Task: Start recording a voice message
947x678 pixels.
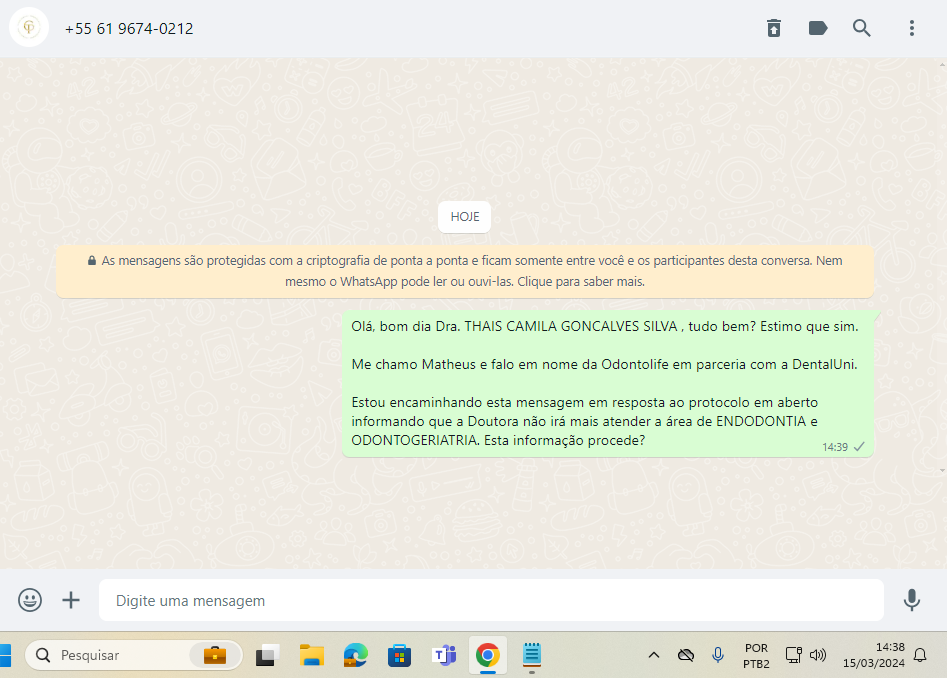Action: point(911,600)
